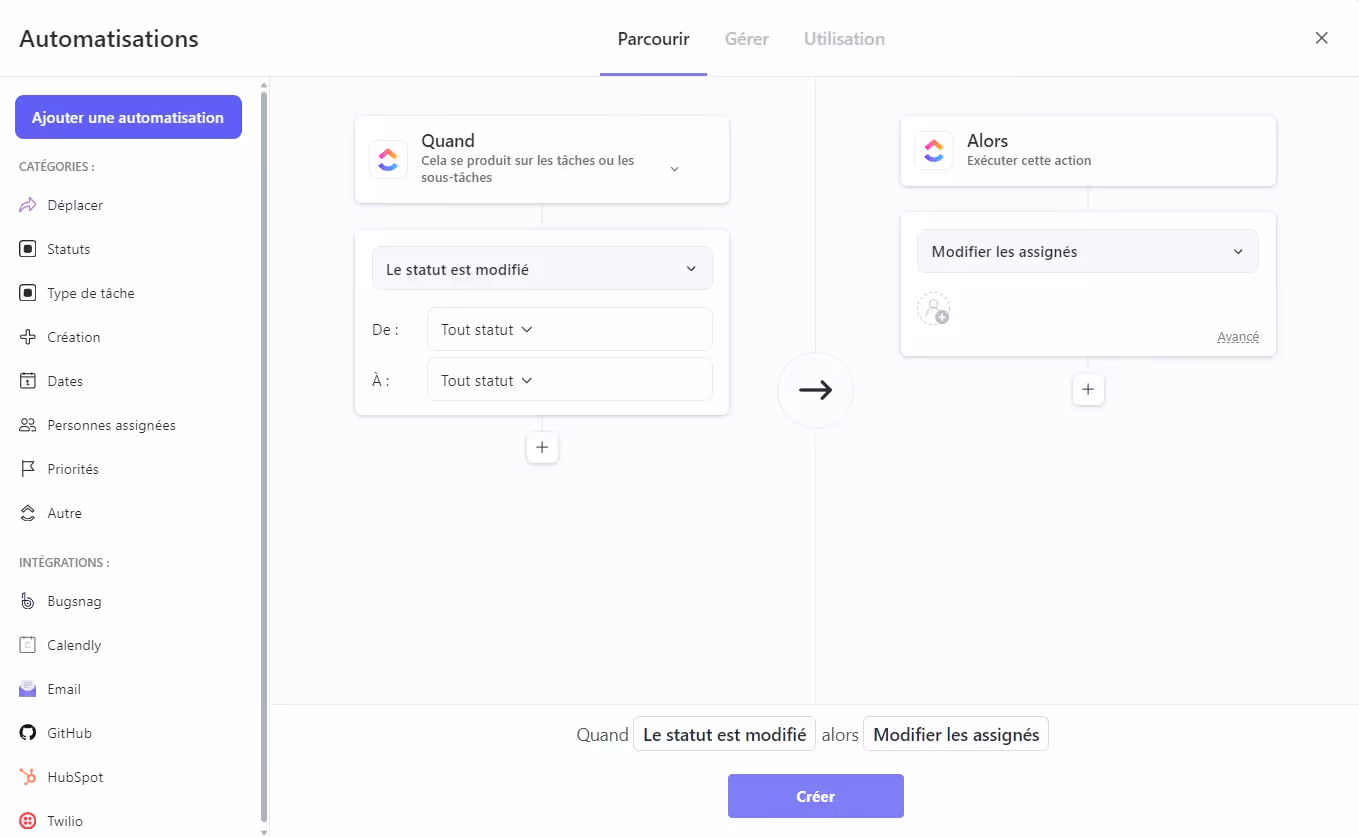
Task: Add an assignee with the avatar plus icon
Action: coord(934,309)
